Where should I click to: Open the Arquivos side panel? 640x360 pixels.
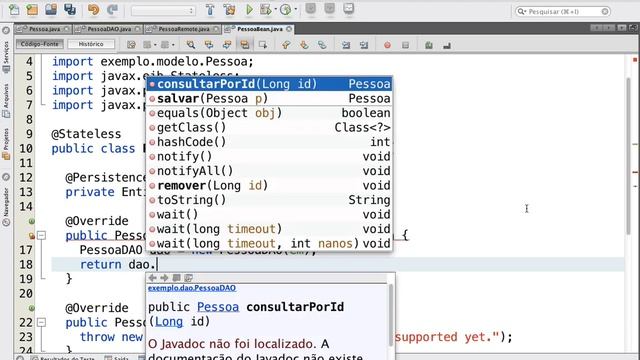point(6,100)
